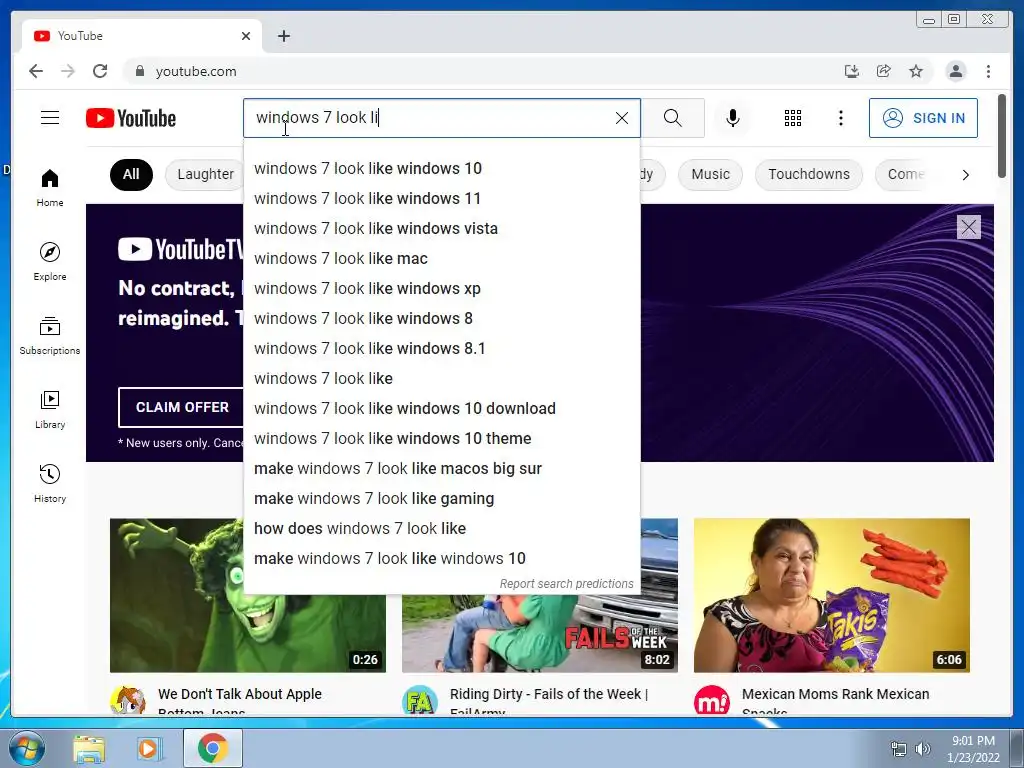The image size is (1024, 768).
Task: Select the All filter chip
Action: (131, 174)
